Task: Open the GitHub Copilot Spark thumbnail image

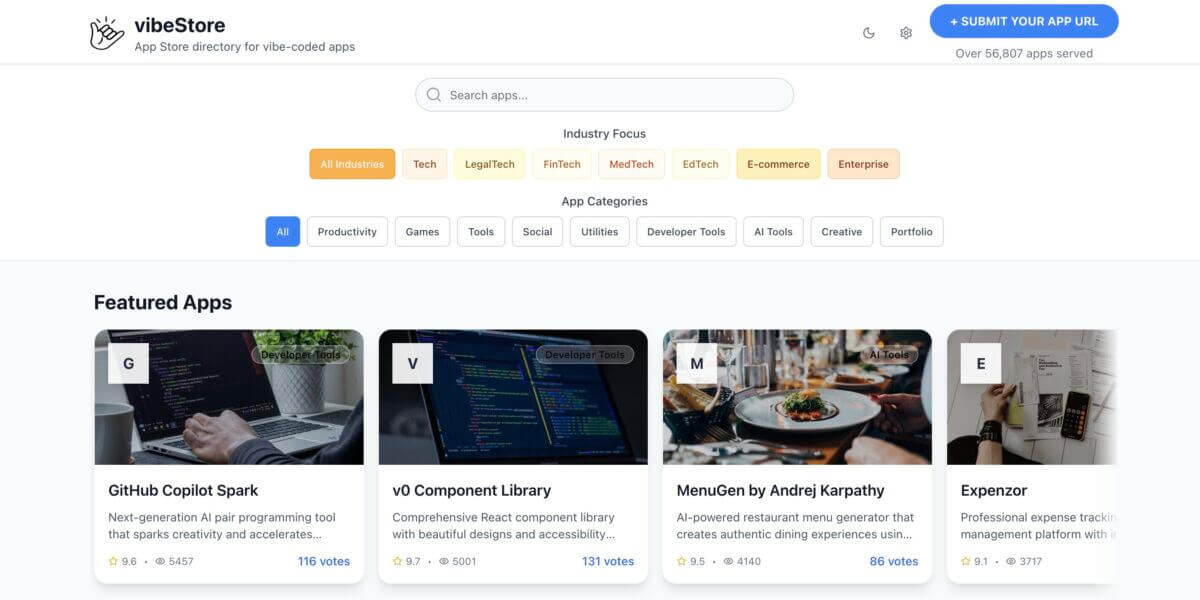Action: tap(229, 397)
